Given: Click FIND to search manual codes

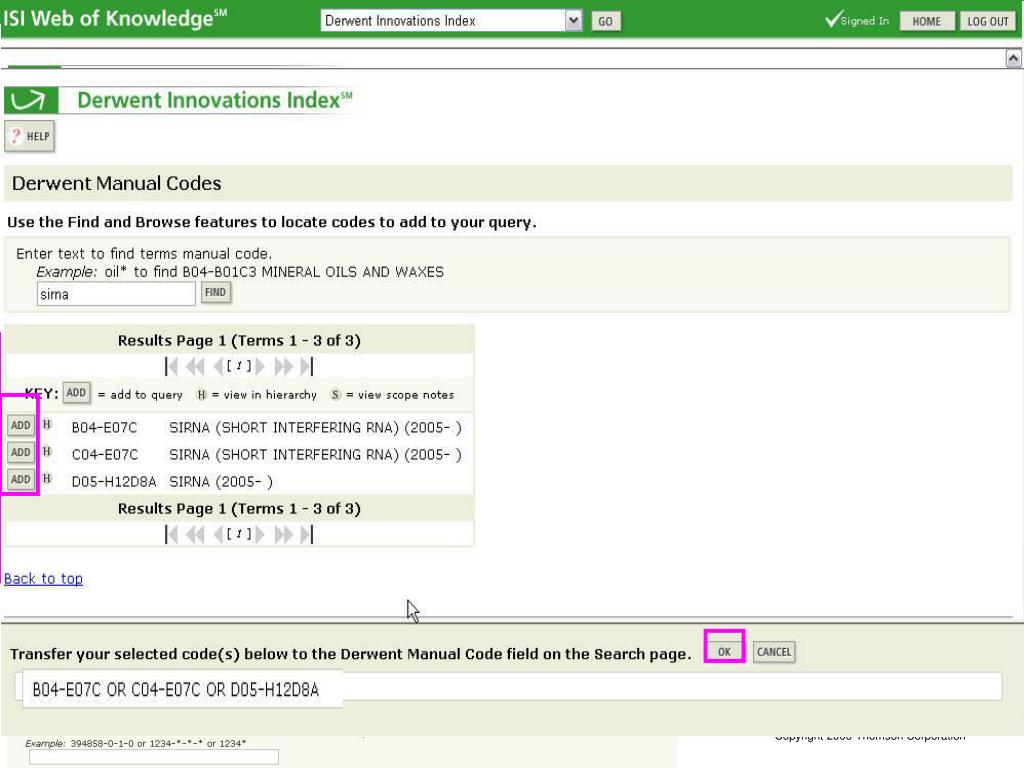Looking at the screenshot, I should (216, 292).
